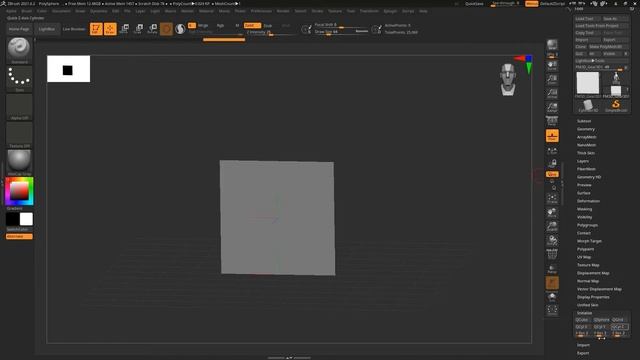Viewport: 640px width, 360px height.
Task: Open the Home Page tab
Action: pyautogui.click(x=19, y=29)
